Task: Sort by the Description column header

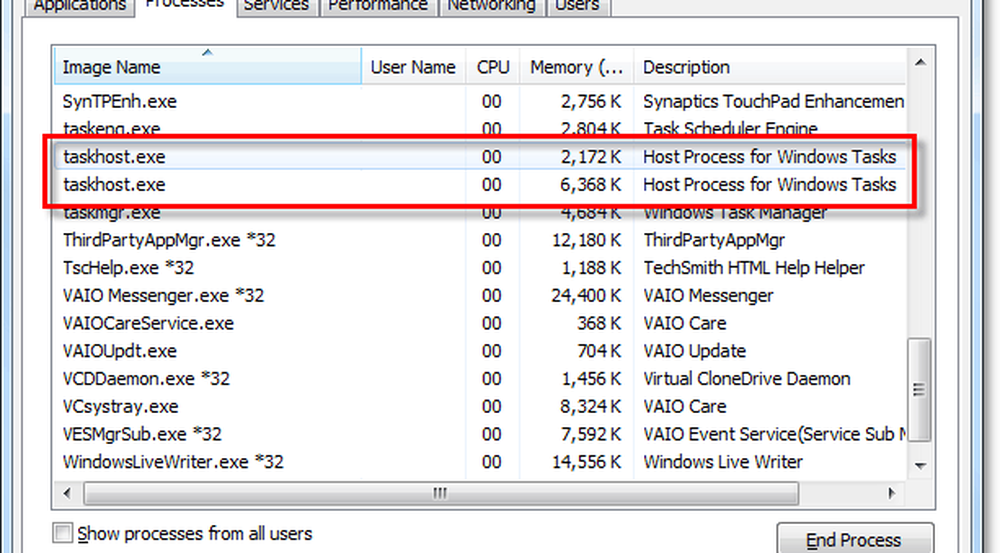Action: 770,68
